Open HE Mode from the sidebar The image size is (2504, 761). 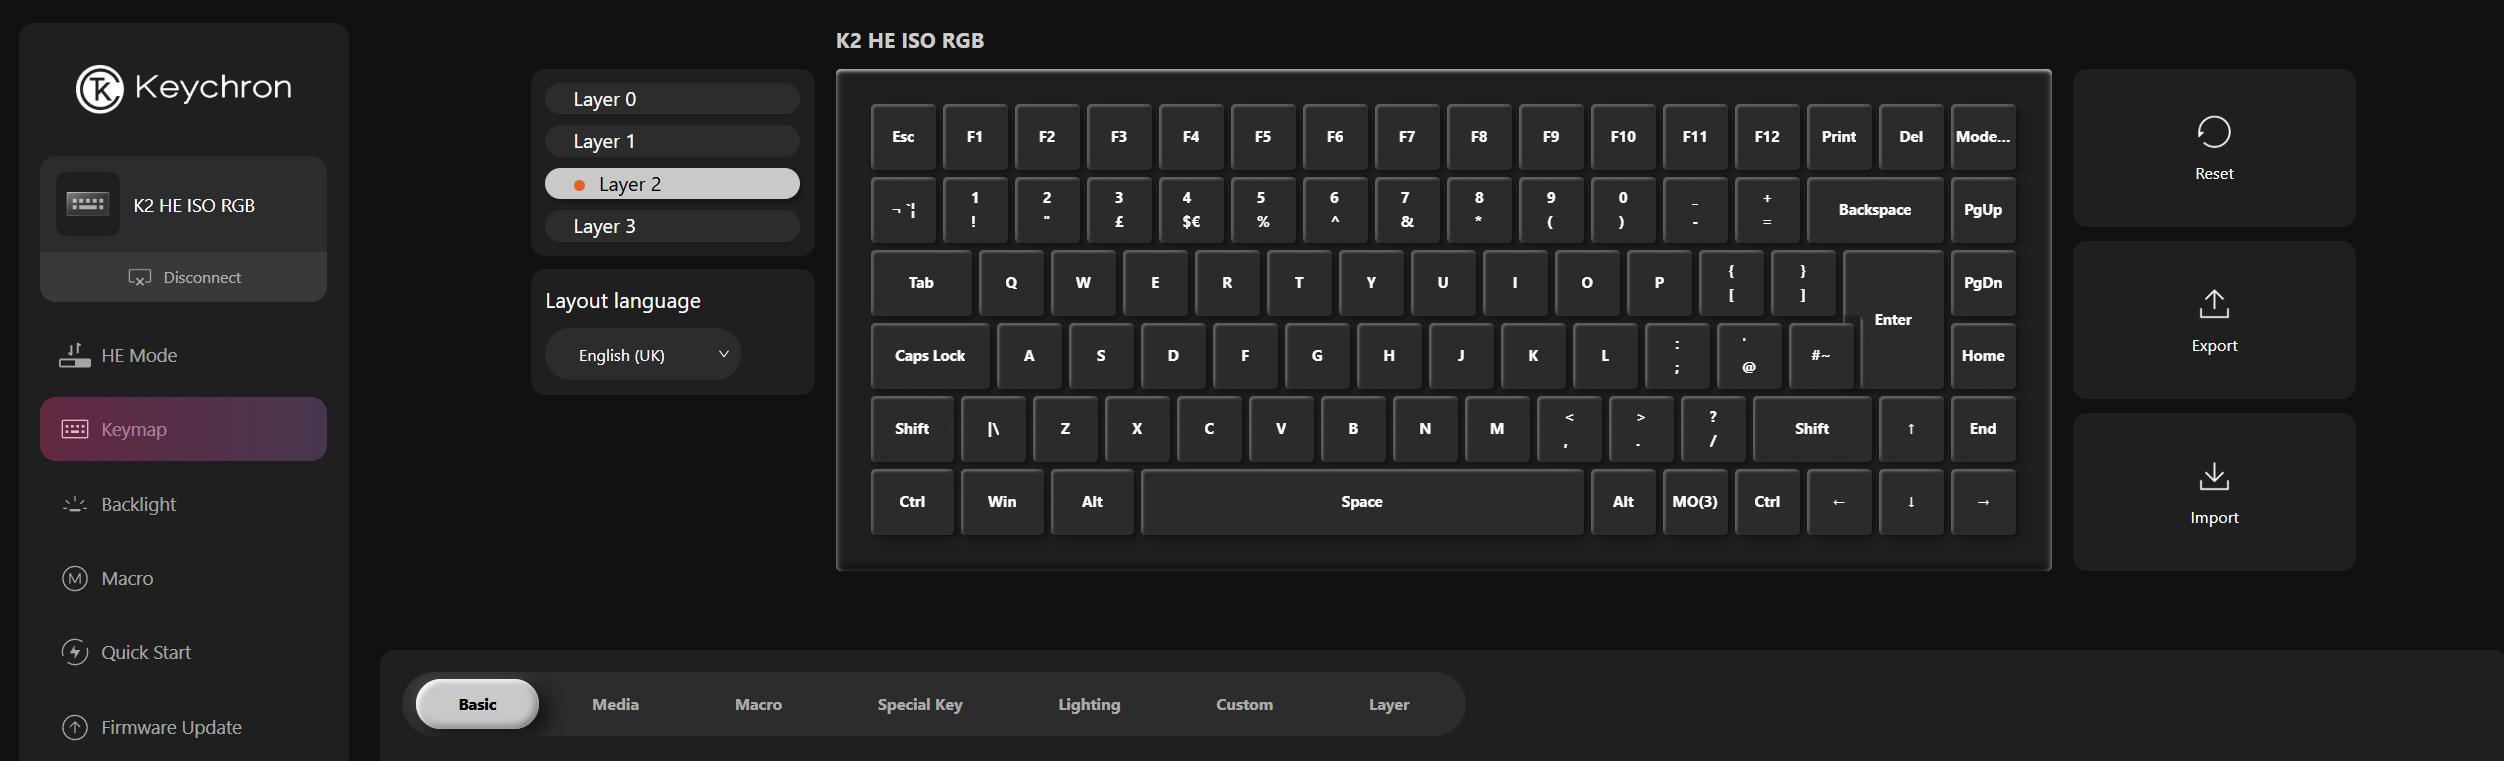183,355
